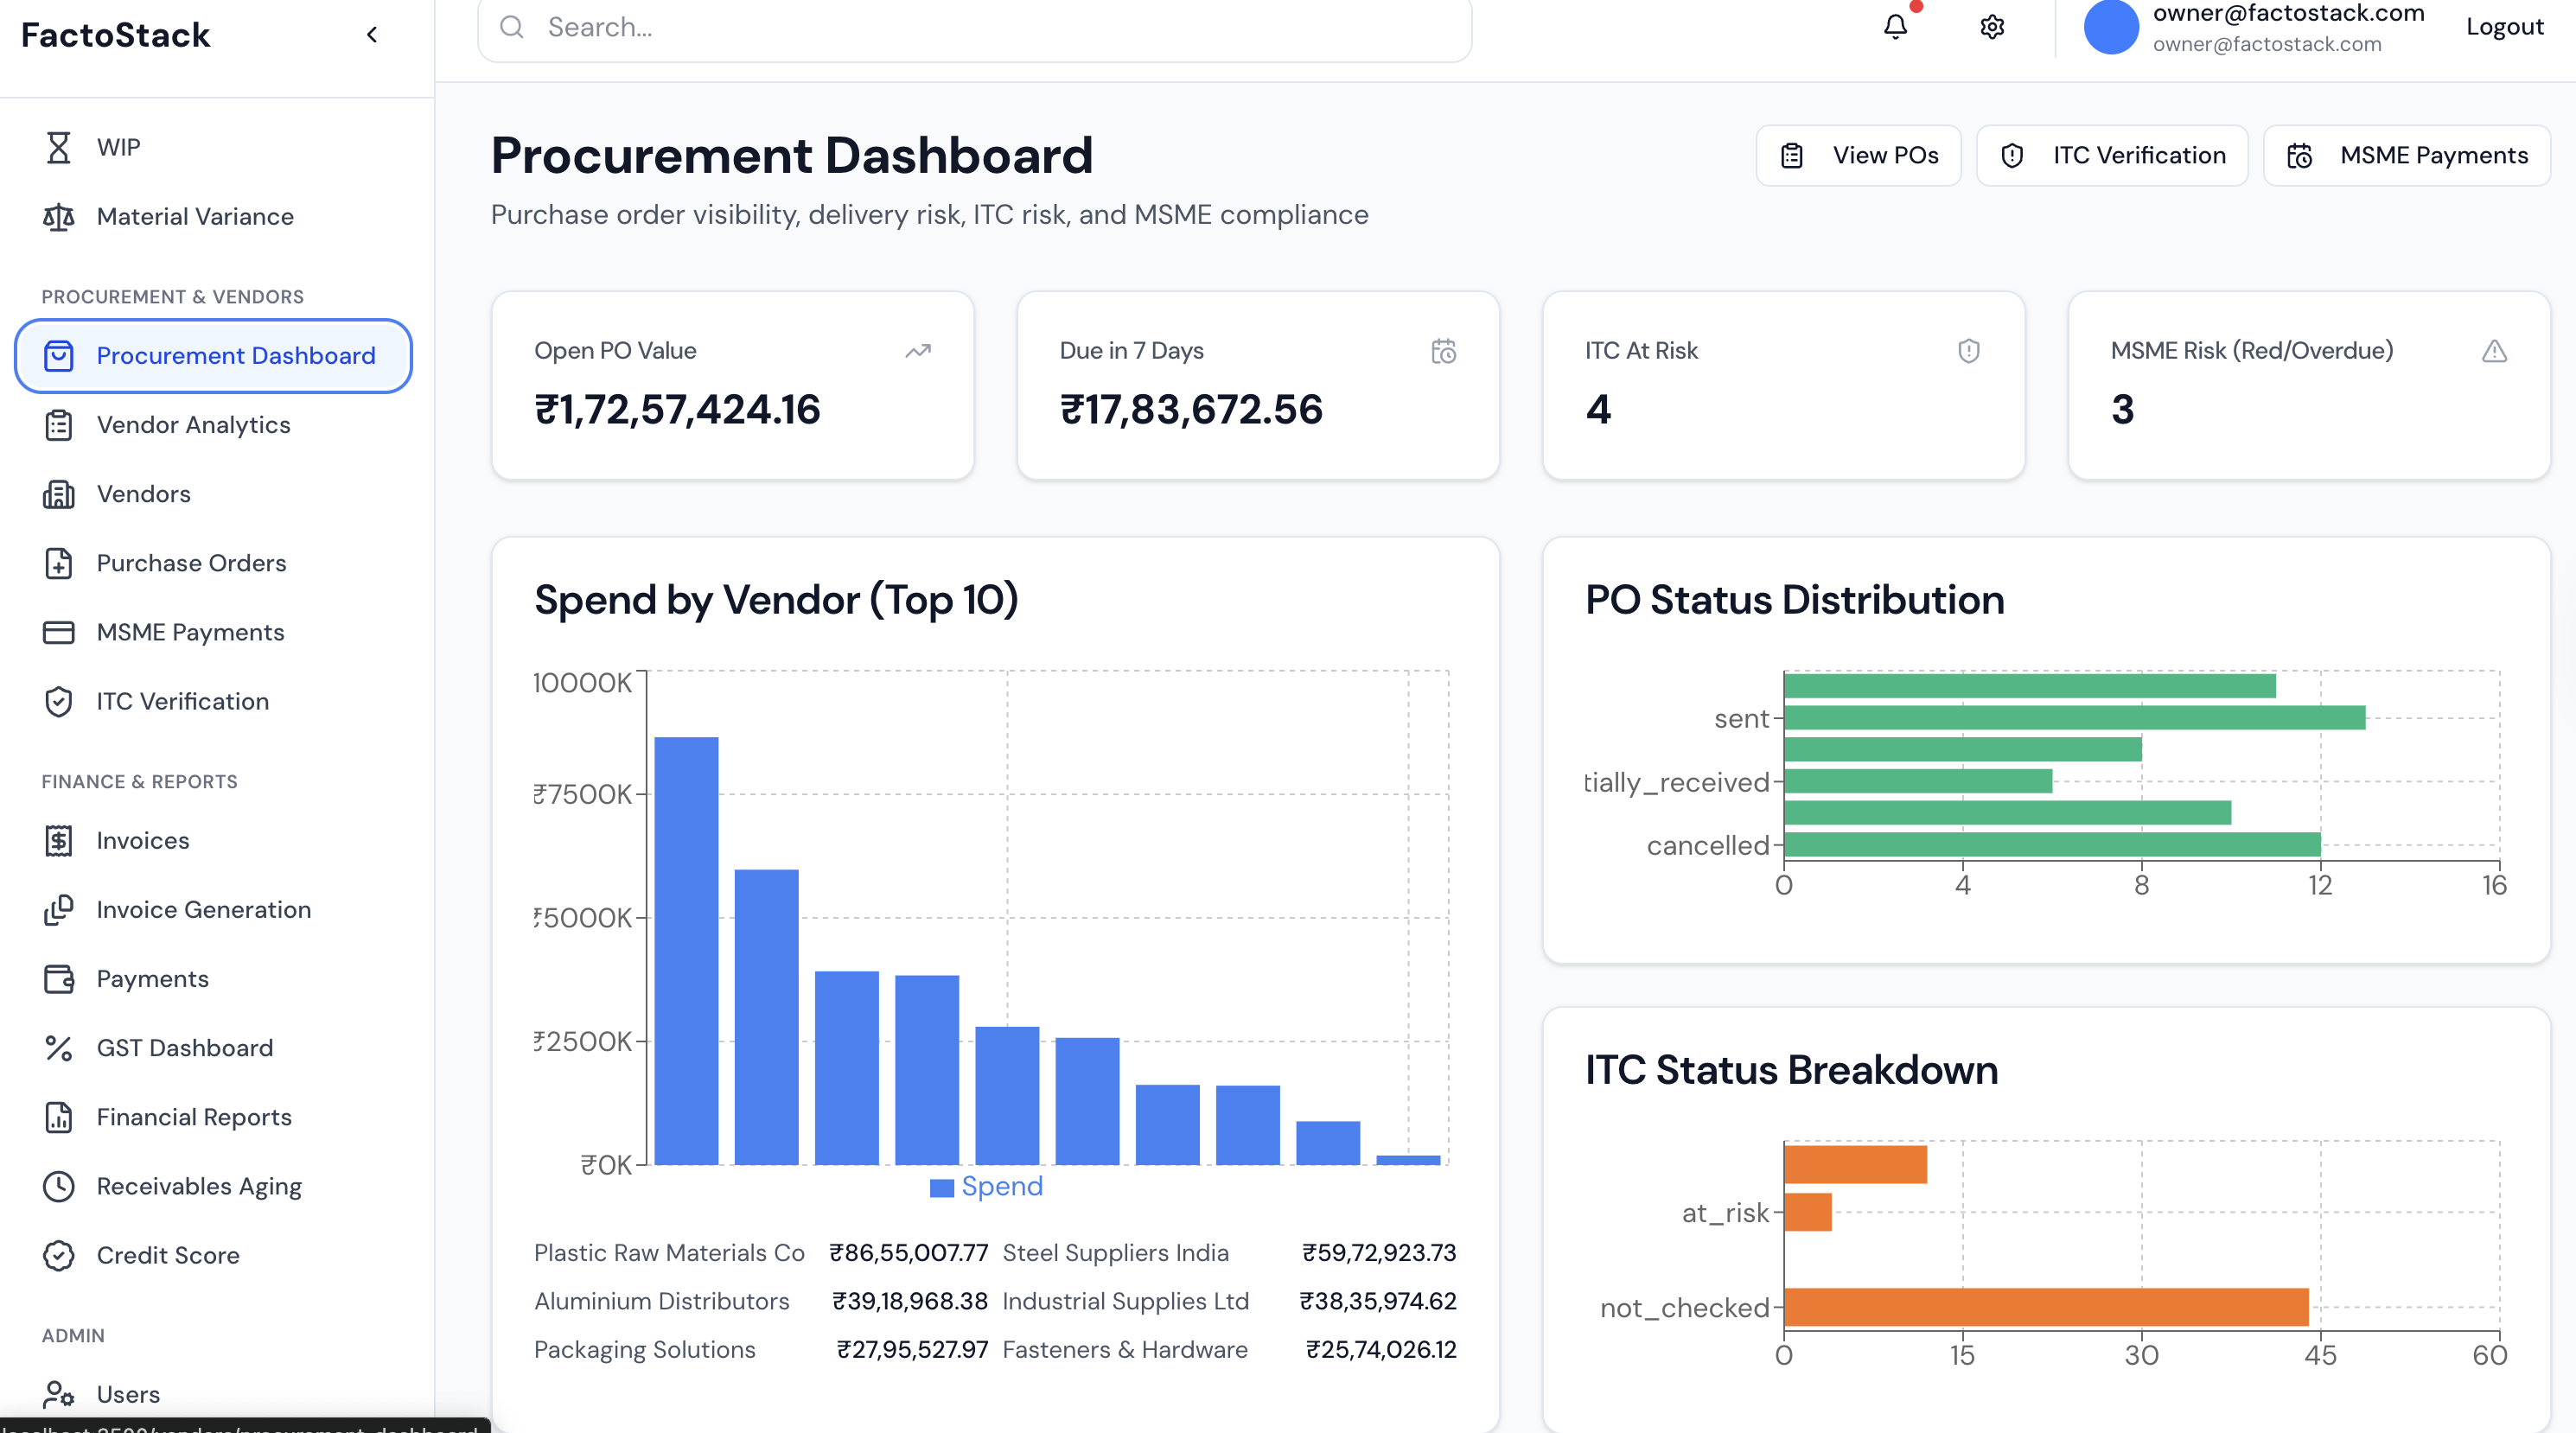The height and width of the screenshot is (1433, 2576).
Task: Open settings via the gear icon
Action: [x=1990, y=27]
